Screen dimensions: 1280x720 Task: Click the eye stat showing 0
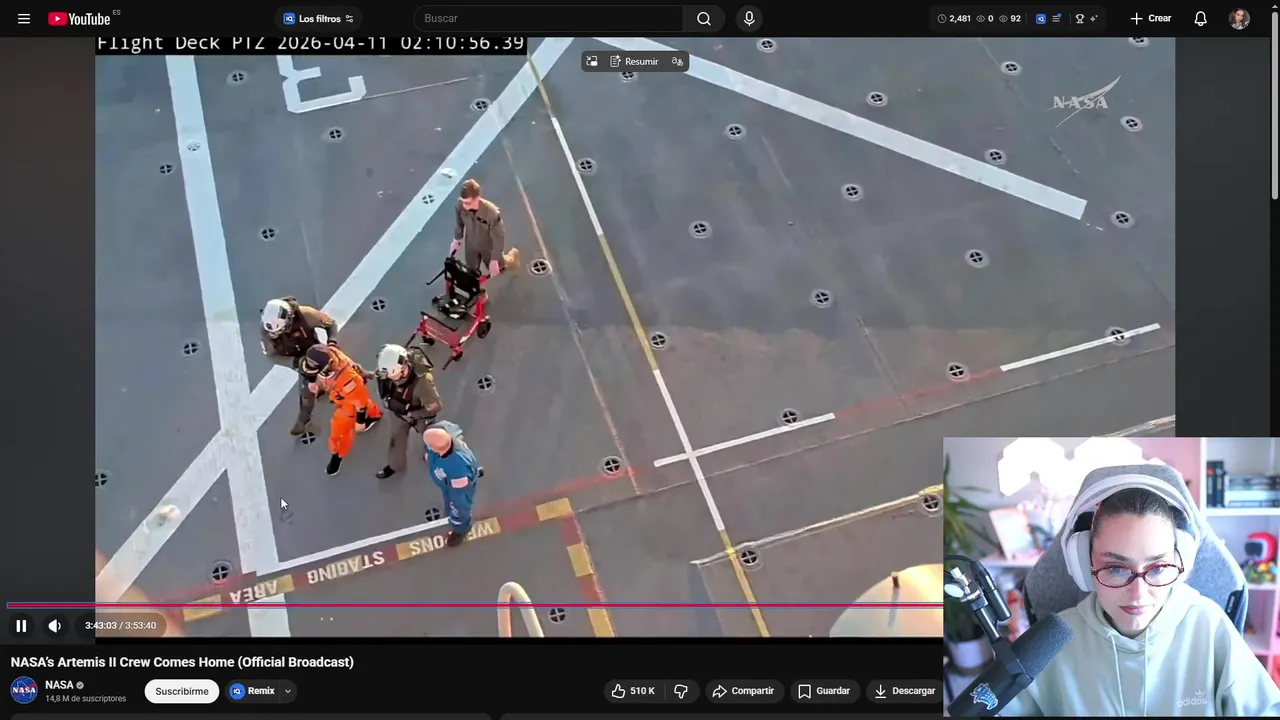(985, 19)
